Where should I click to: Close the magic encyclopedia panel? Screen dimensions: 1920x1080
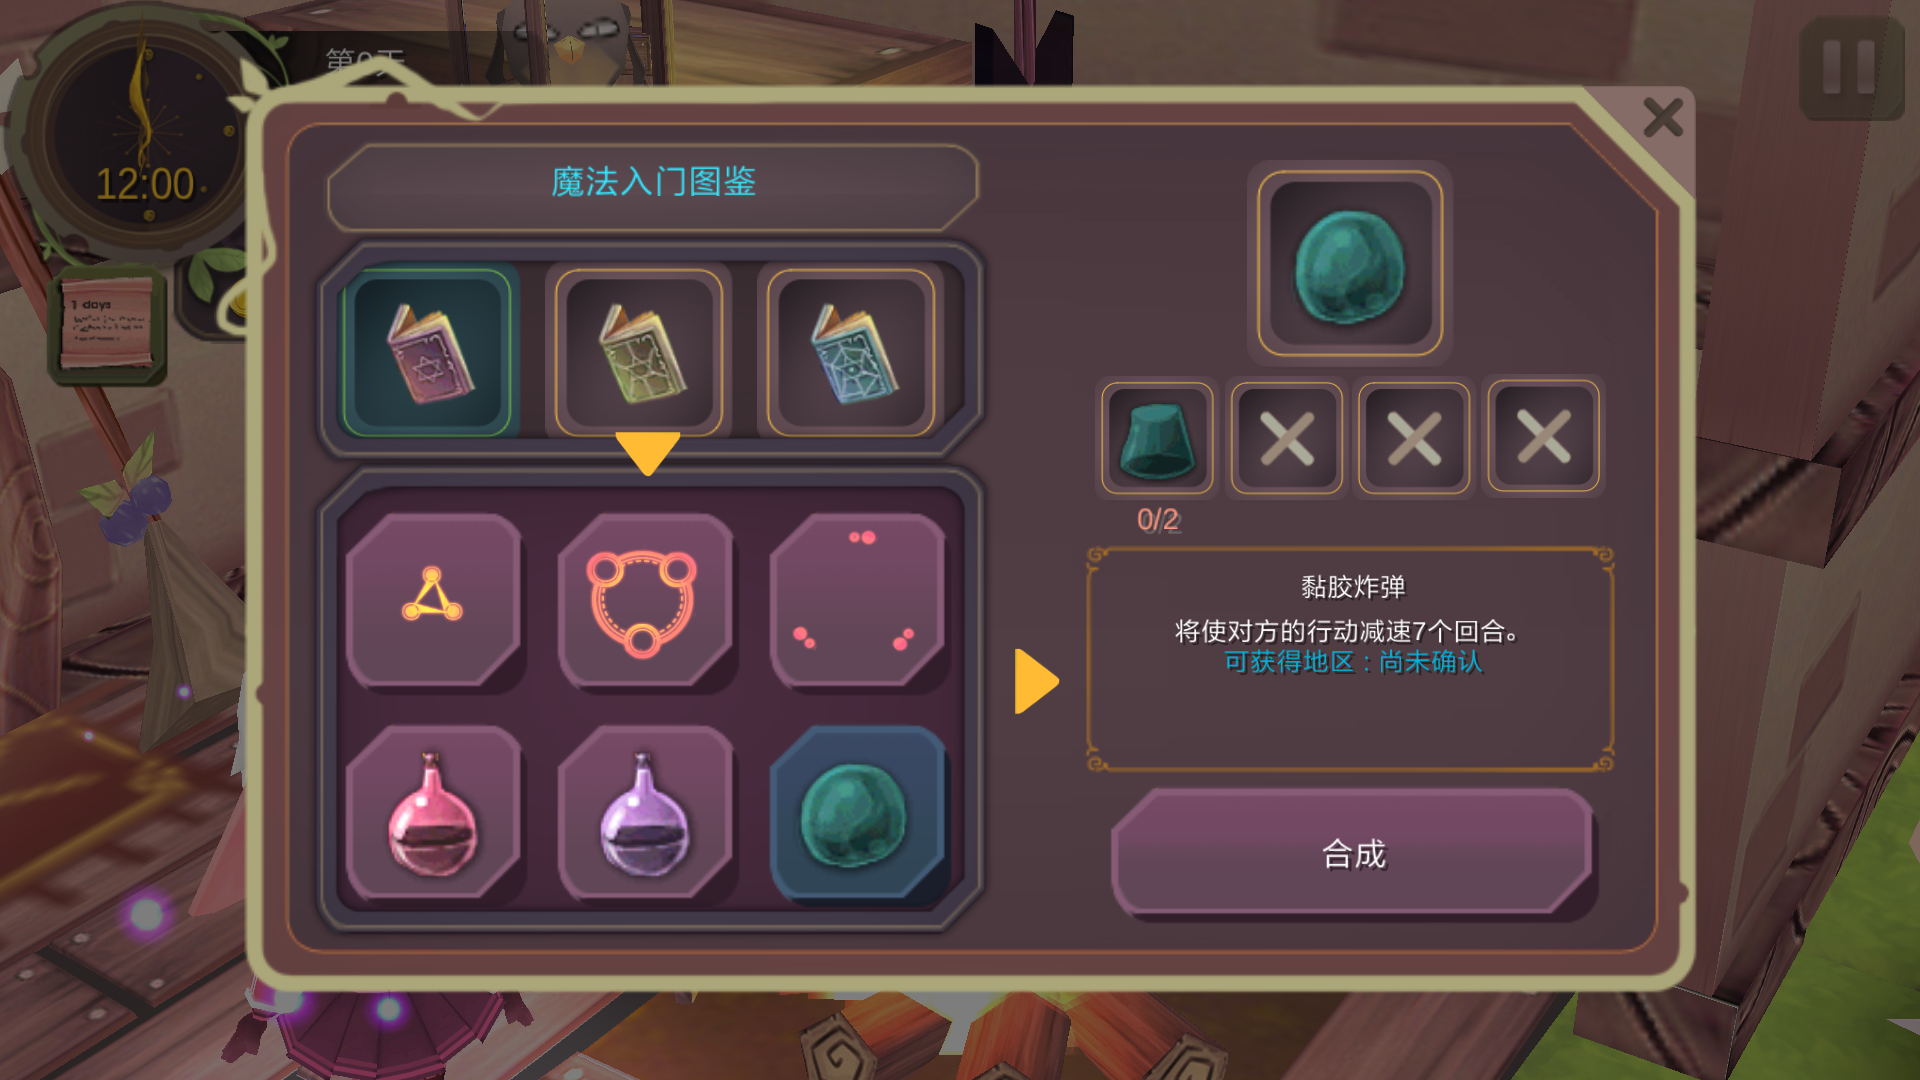[1663, 118]
